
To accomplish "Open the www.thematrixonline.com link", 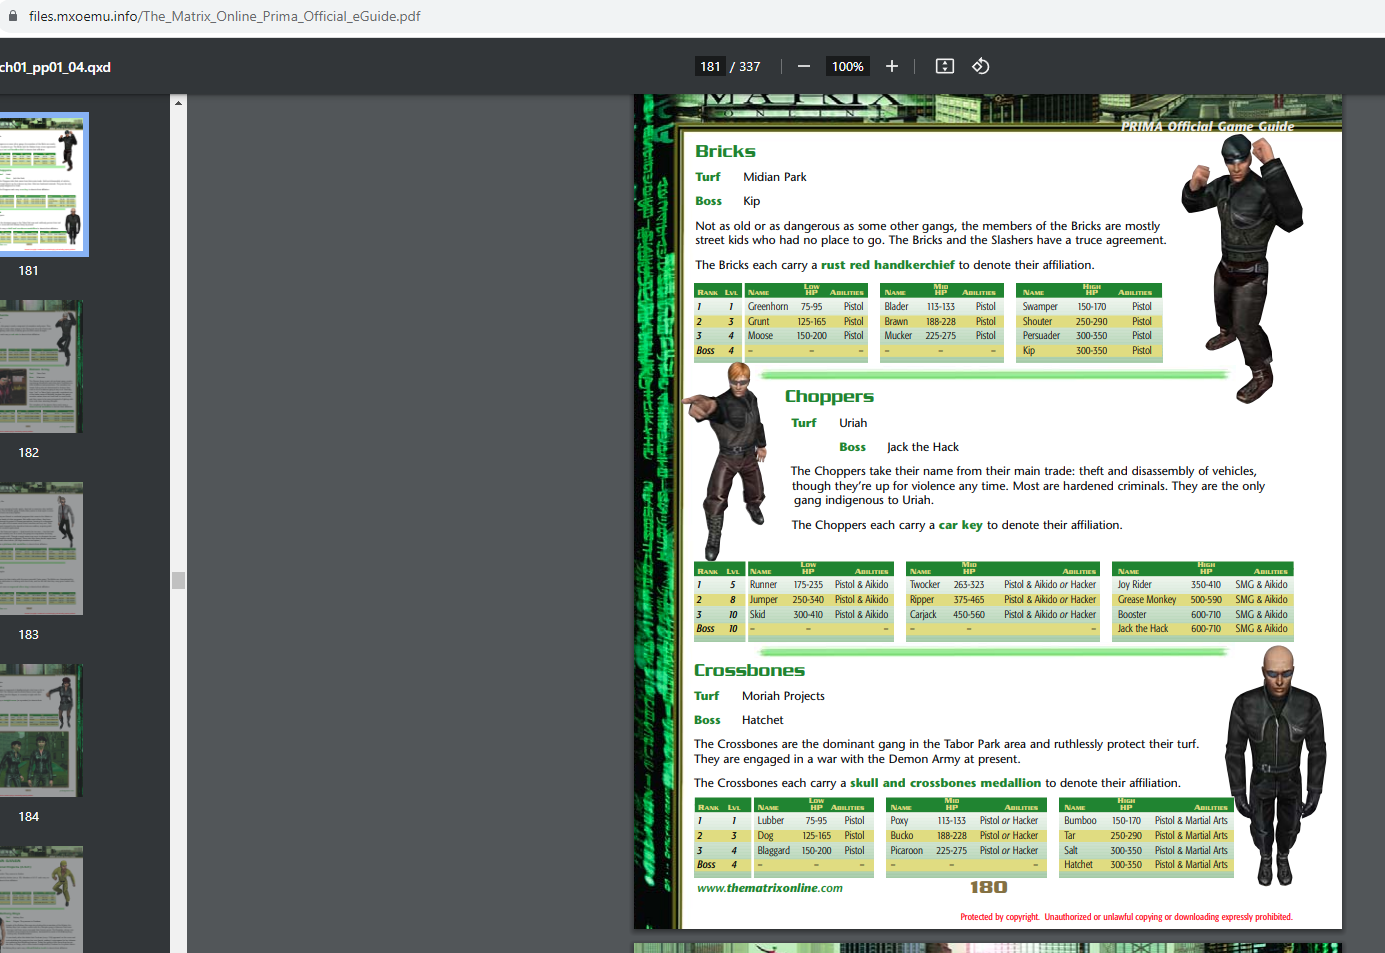I will [769, 888].
